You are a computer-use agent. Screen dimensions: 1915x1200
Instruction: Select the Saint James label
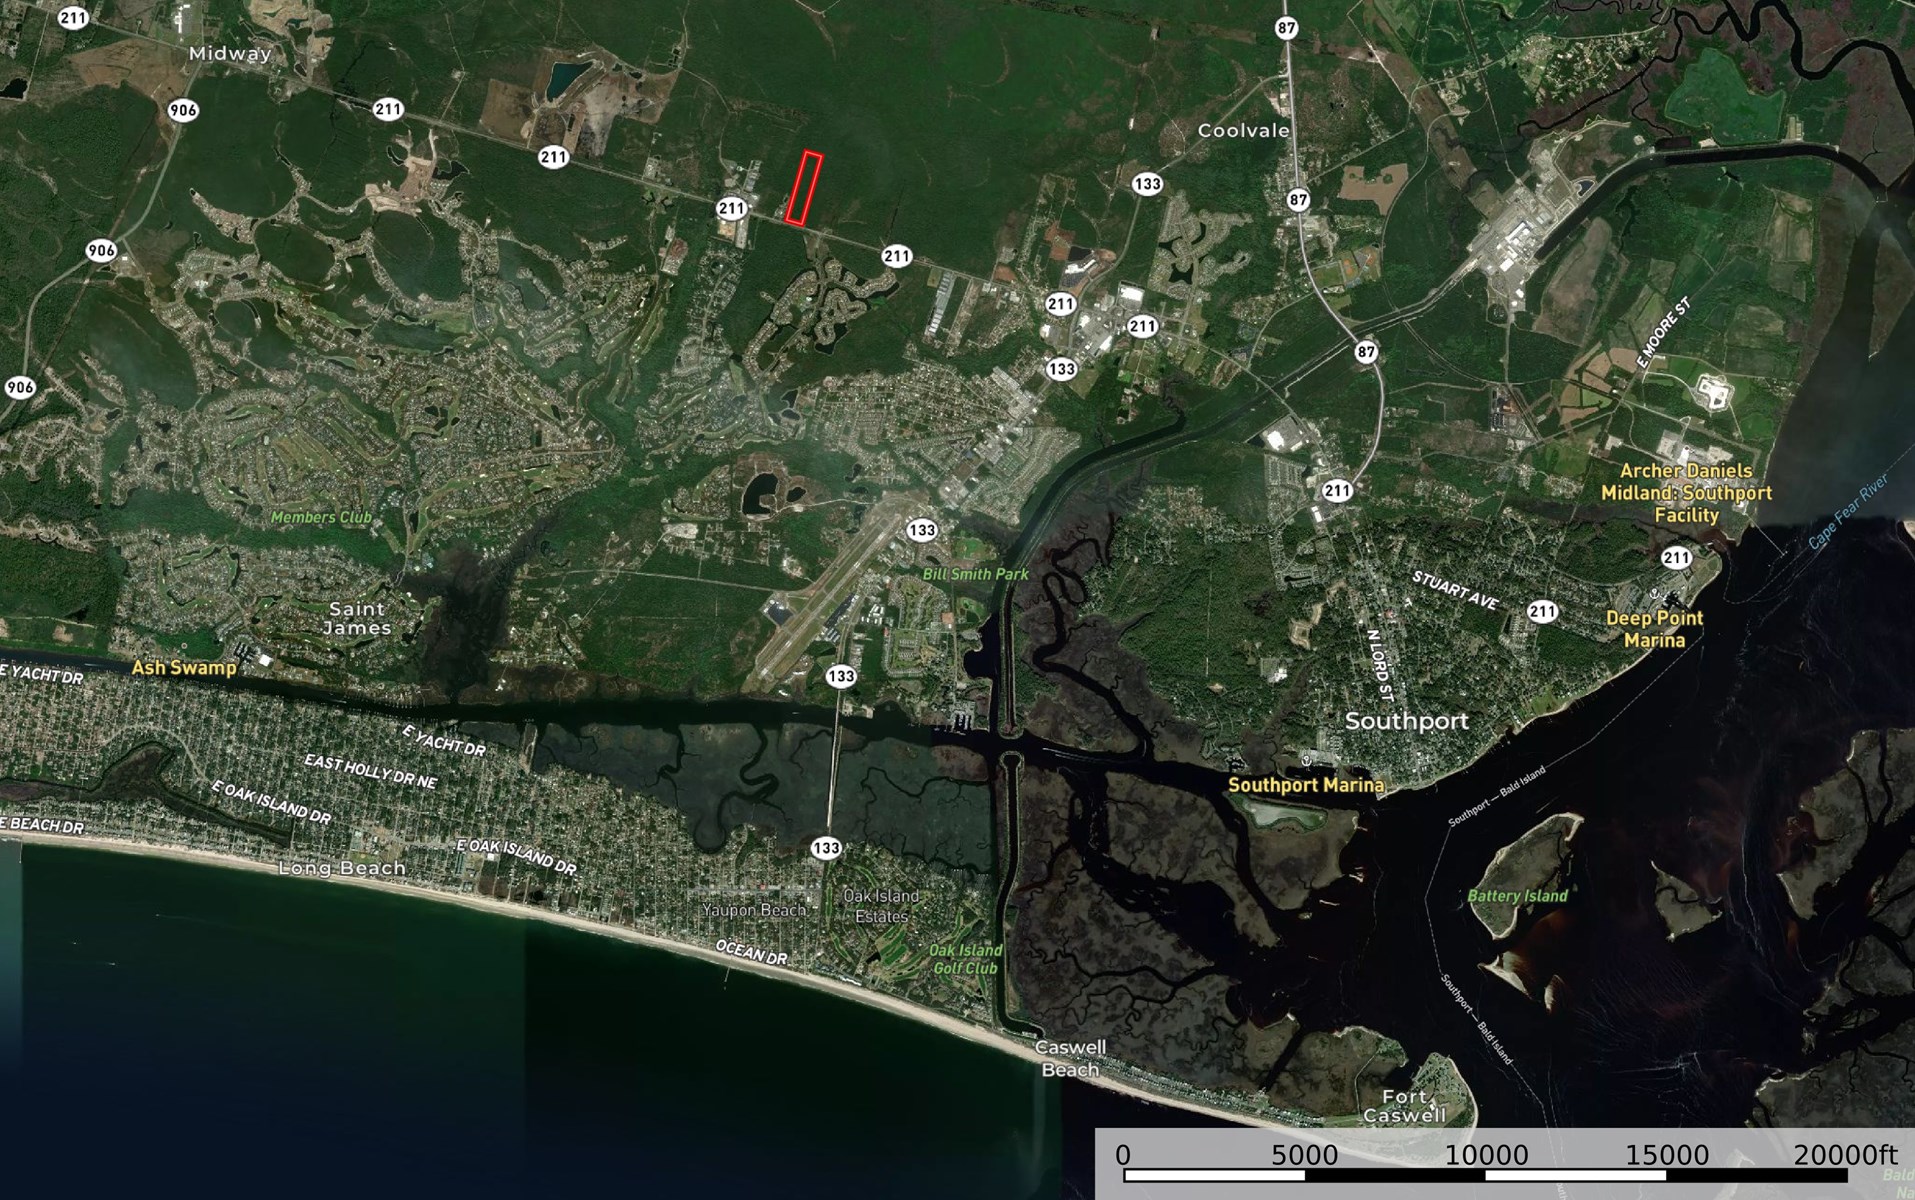357,618
